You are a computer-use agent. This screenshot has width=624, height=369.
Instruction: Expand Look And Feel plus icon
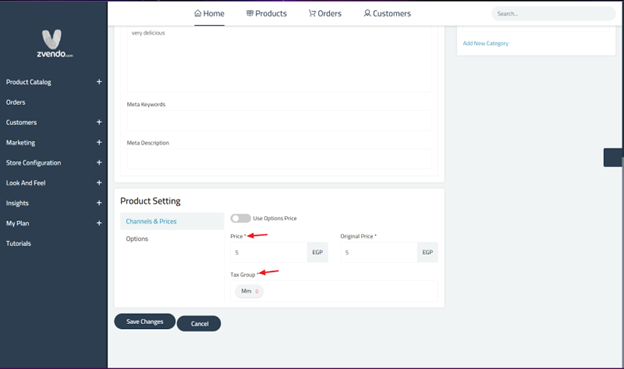tap(99, 183)
